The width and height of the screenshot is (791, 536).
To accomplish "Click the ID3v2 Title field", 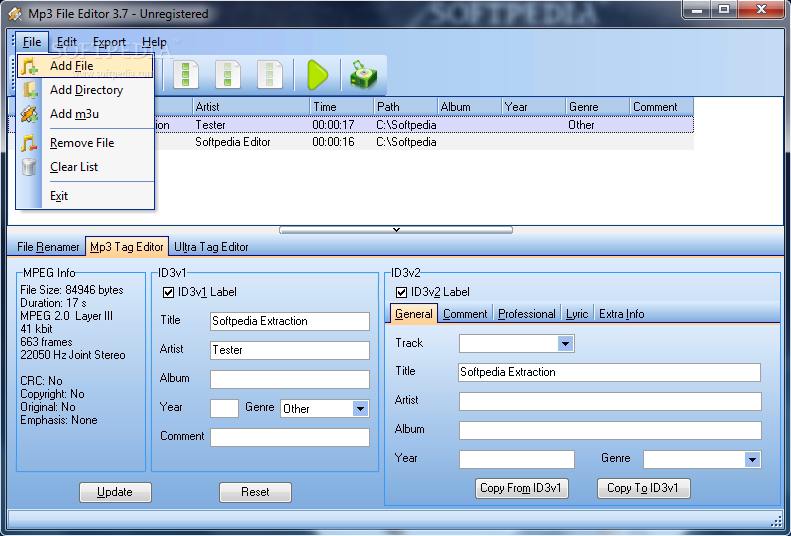I will pos(609,373).
